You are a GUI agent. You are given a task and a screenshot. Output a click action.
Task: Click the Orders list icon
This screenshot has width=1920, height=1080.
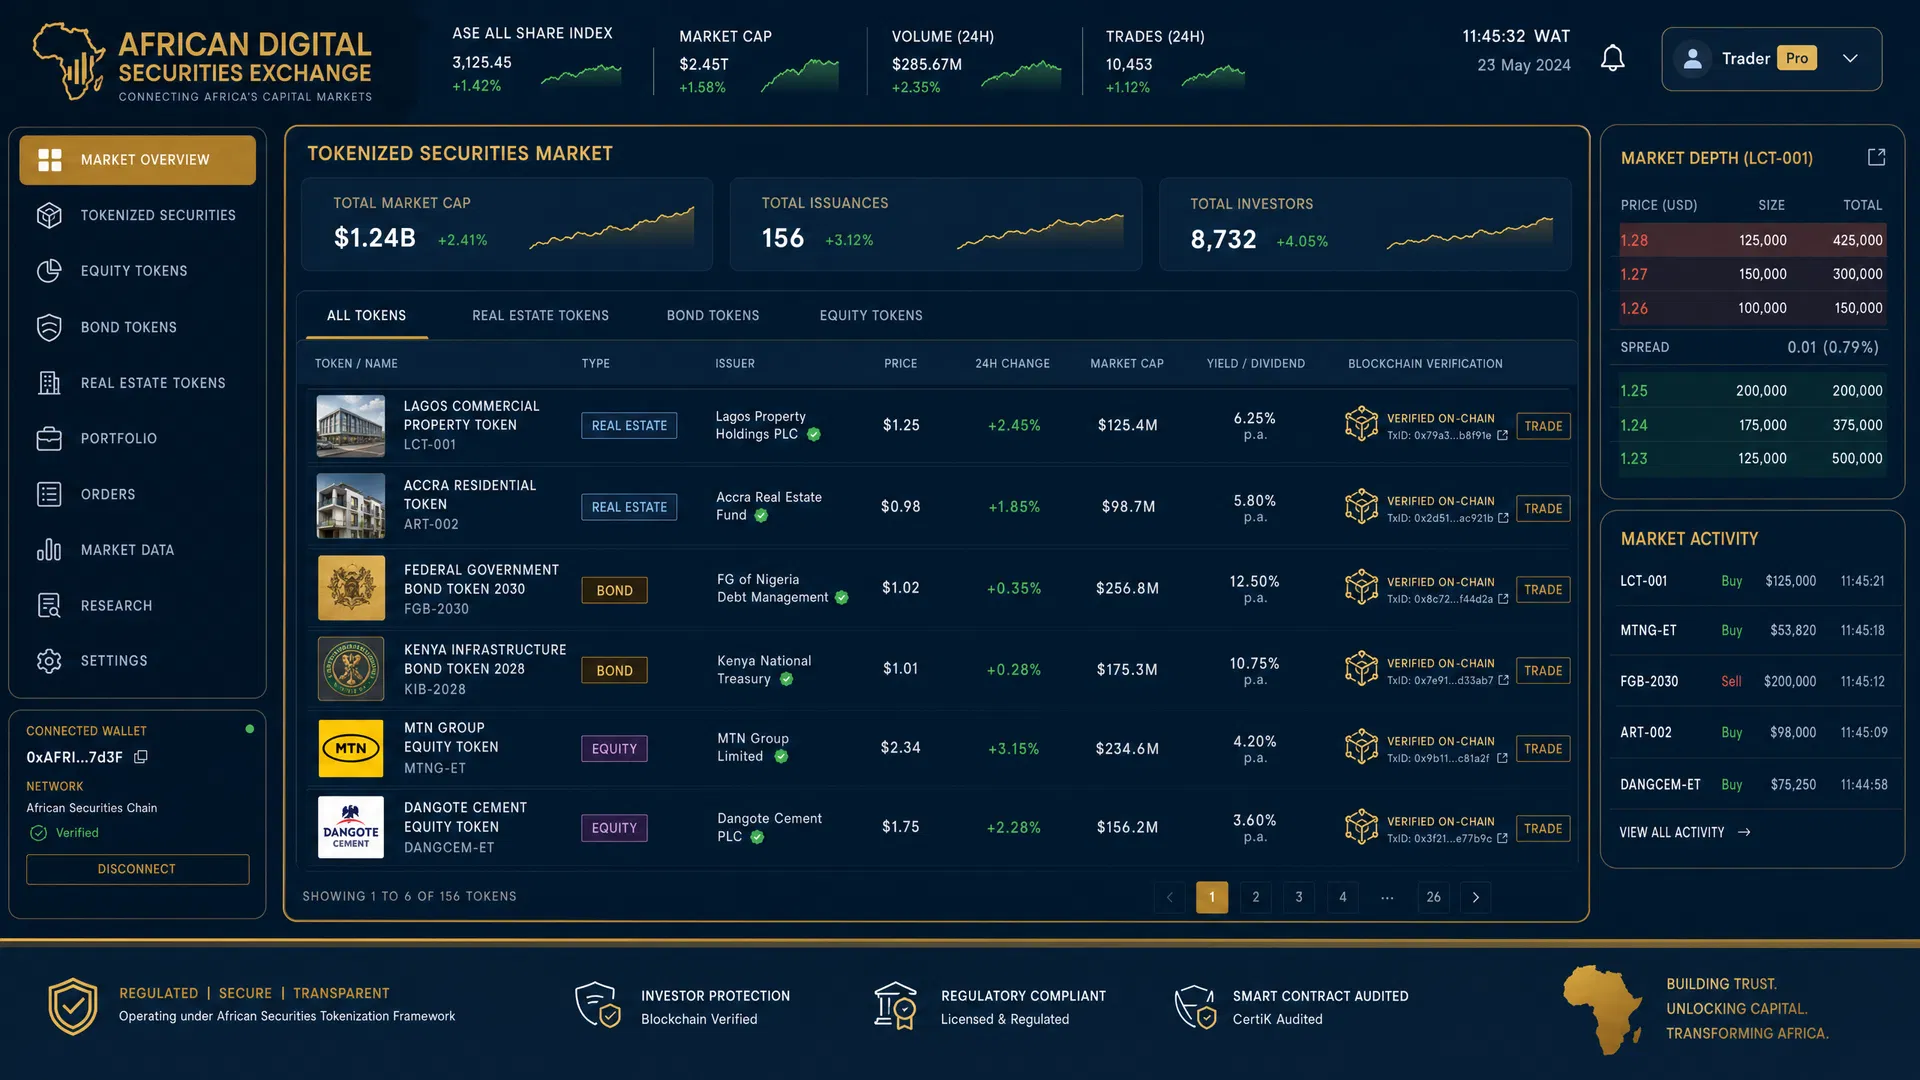pos(49,494)
